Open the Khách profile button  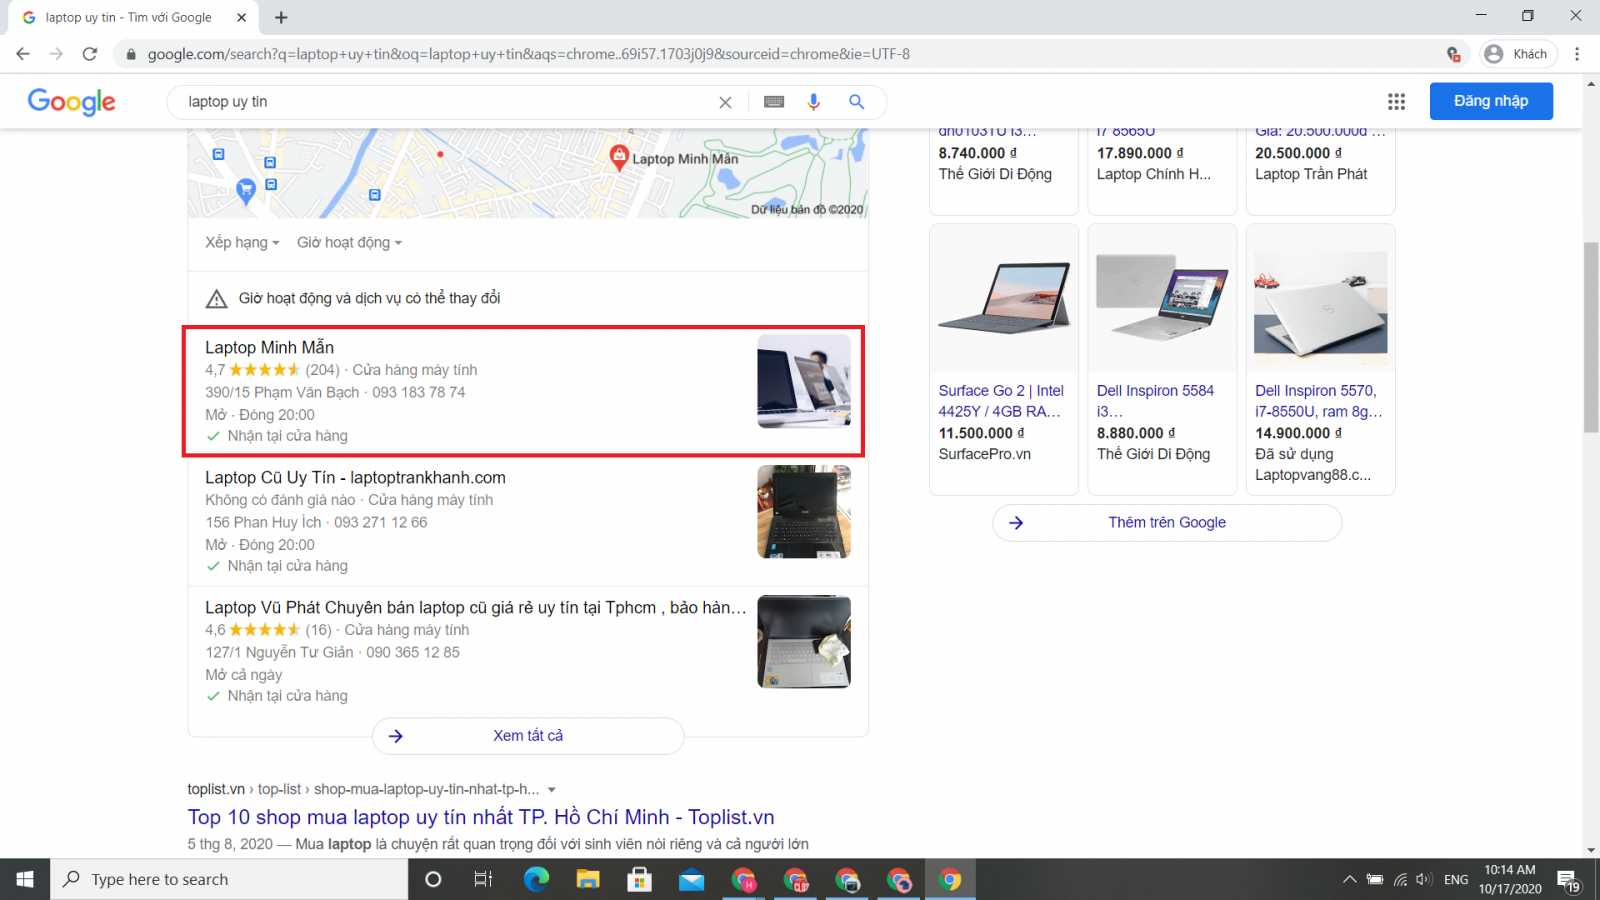click(x=1518, y=54)
